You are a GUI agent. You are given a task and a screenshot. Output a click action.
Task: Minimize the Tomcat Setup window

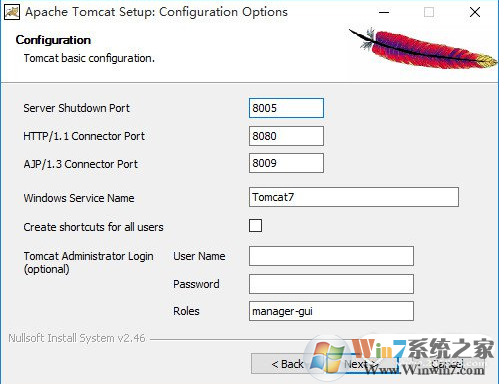[384, 13]
